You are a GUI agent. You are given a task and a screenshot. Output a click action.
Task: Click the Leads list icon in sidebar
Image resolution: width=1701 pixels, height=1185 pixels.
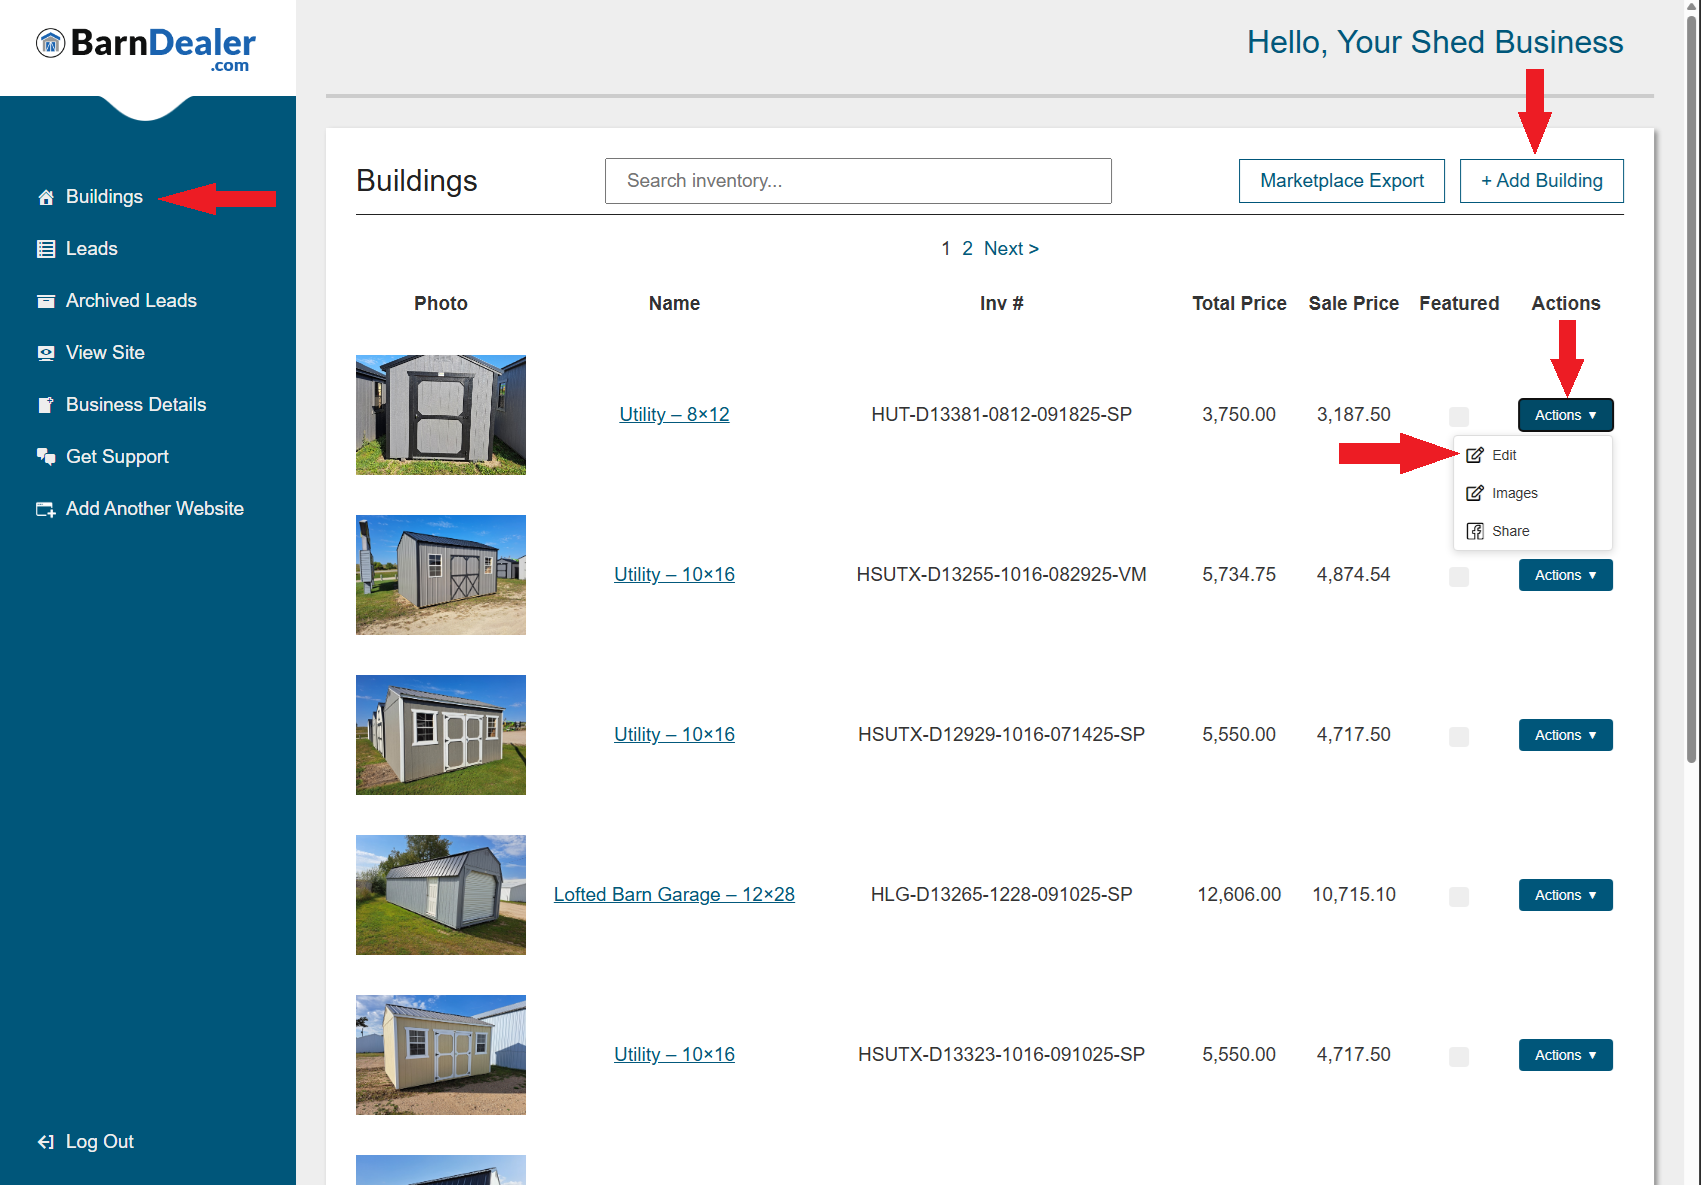[x=46, y=249]
